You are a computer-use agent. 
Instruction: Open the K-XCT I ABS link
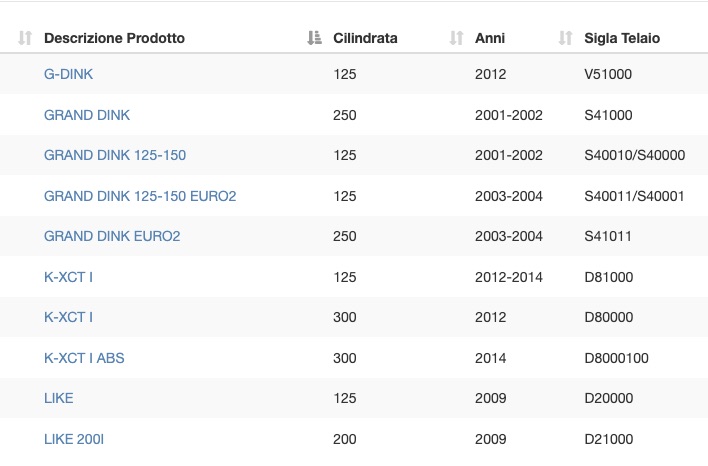click(x=84, y=358)
